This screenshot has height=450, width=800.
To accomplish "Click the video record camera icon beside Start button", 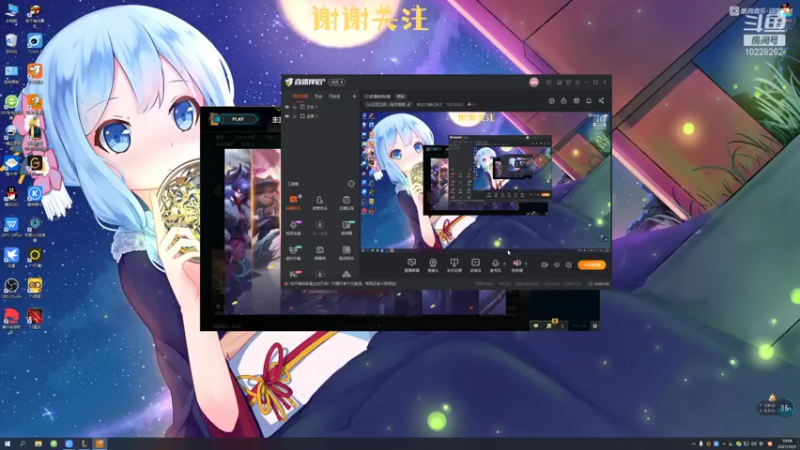I will pyautogui.click(x=544, y=265).
